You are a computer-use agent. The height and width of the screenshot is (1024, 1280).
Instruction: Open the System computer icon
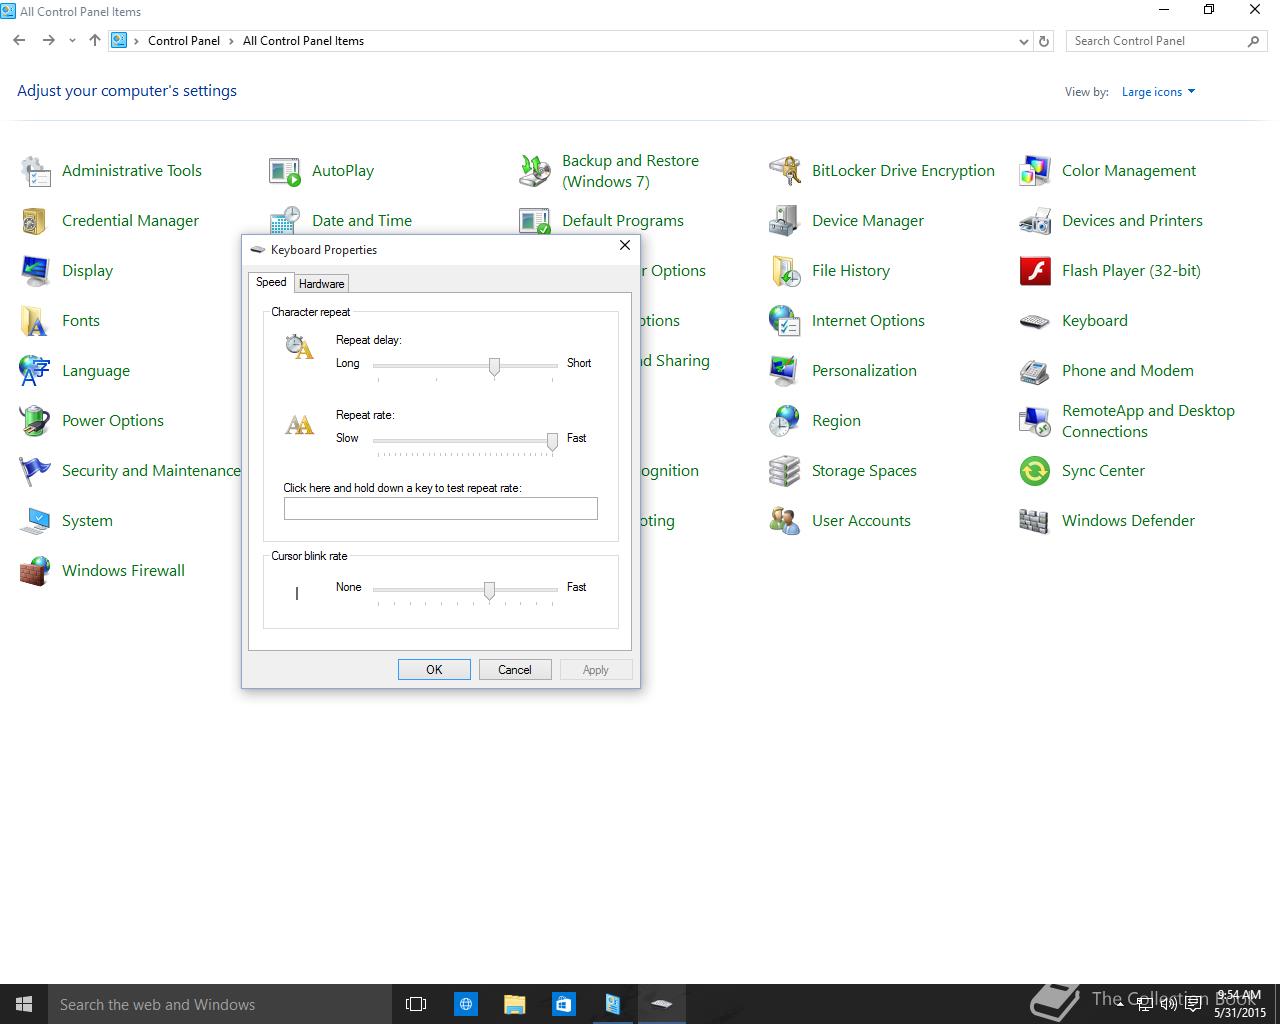35,521
